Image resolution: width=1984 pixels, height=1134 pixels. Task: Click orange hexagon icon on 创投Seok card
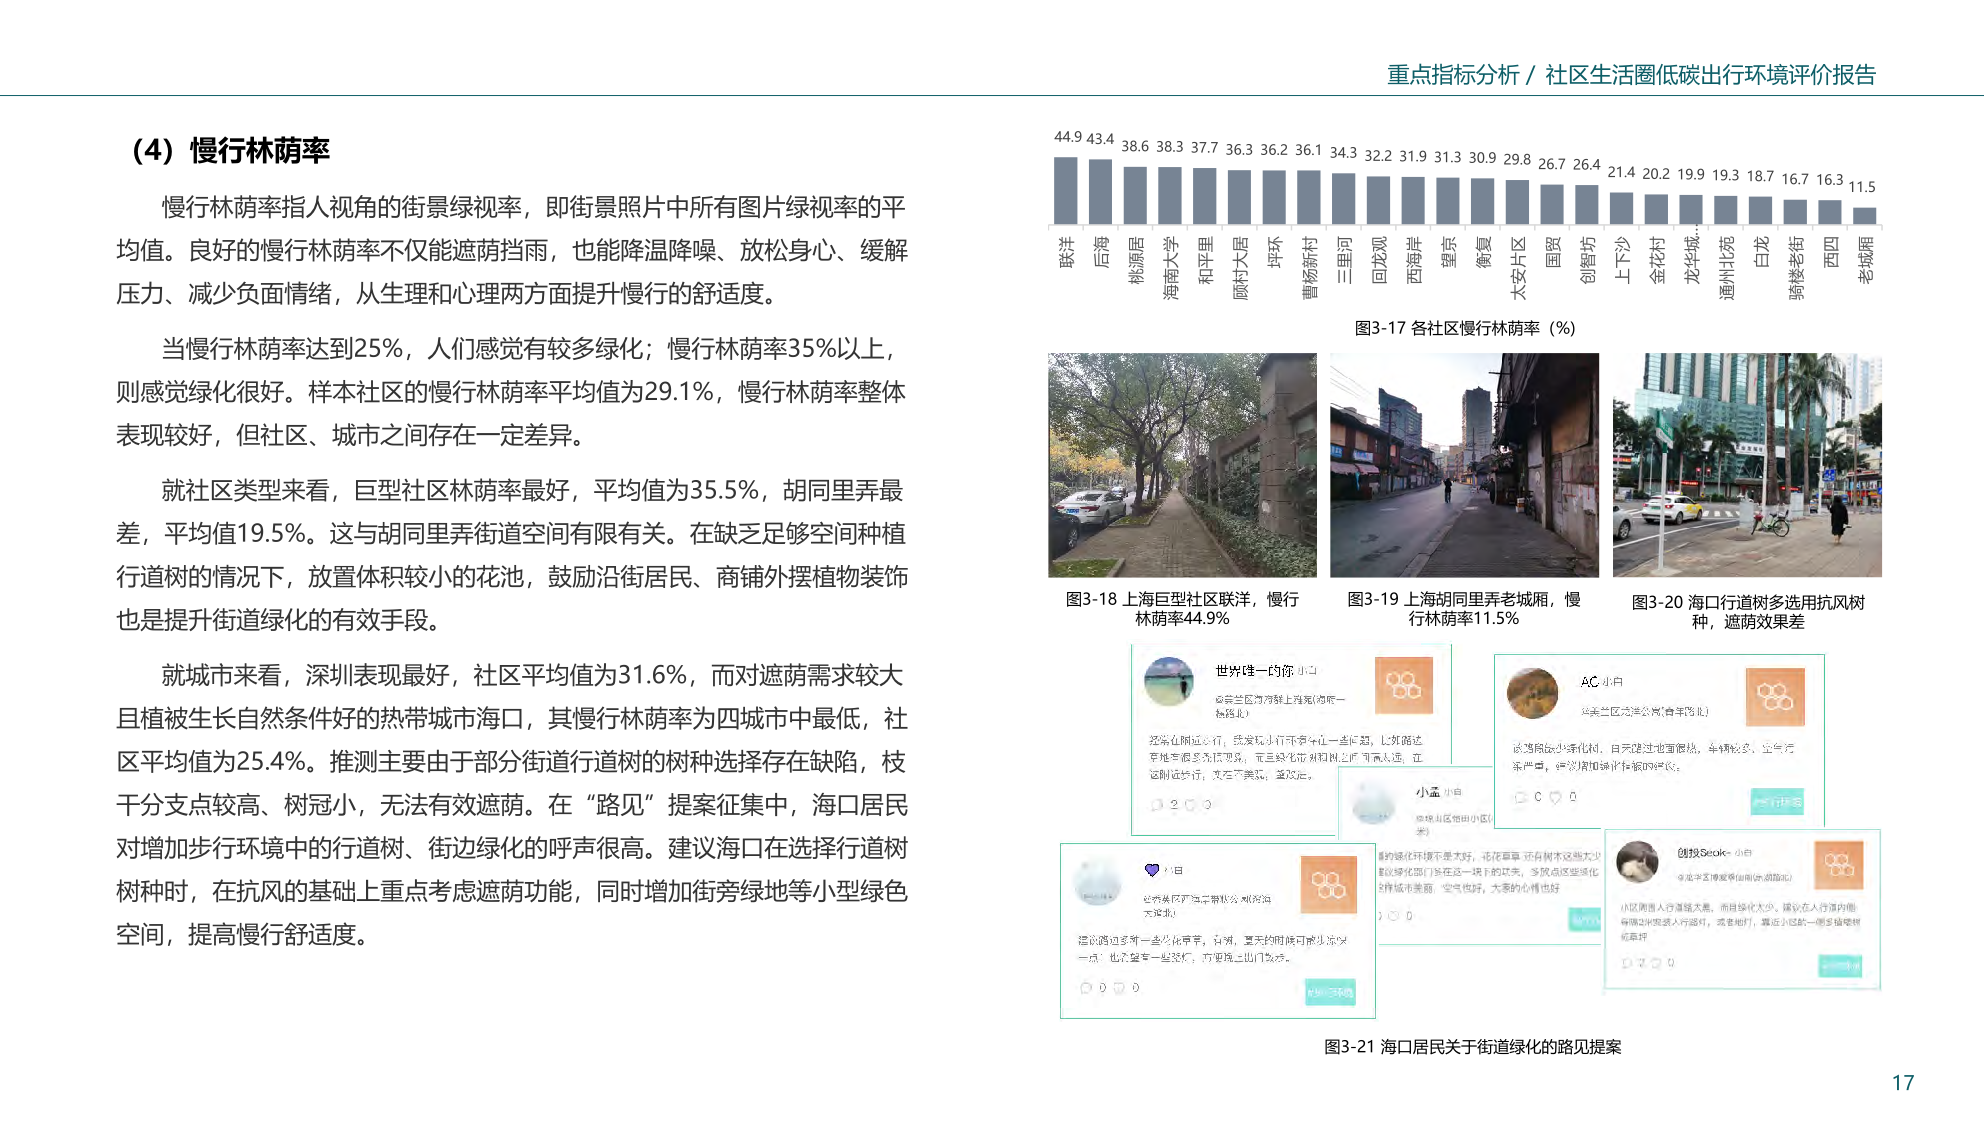coord(1838,865)
